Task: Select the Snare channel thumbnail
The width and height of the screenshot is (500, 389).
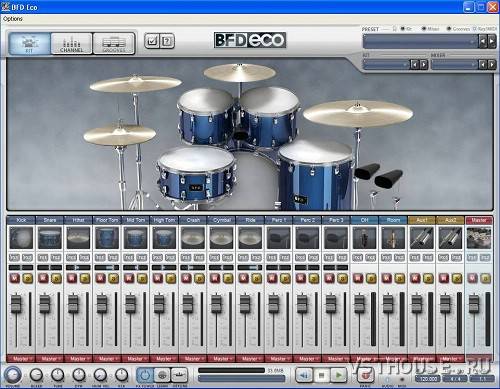Action: coord(50,238)
